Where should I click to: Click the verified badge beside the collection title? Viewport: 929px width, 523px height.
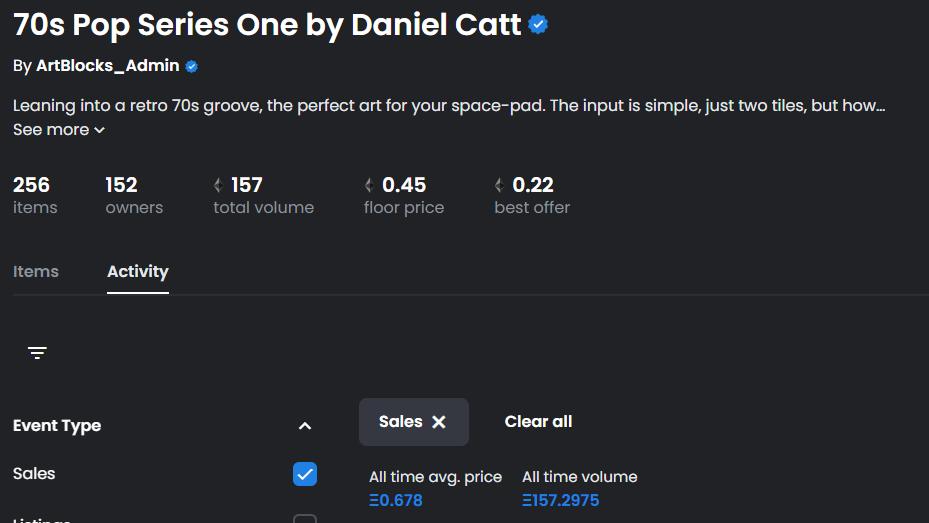[x=538, y=24]
